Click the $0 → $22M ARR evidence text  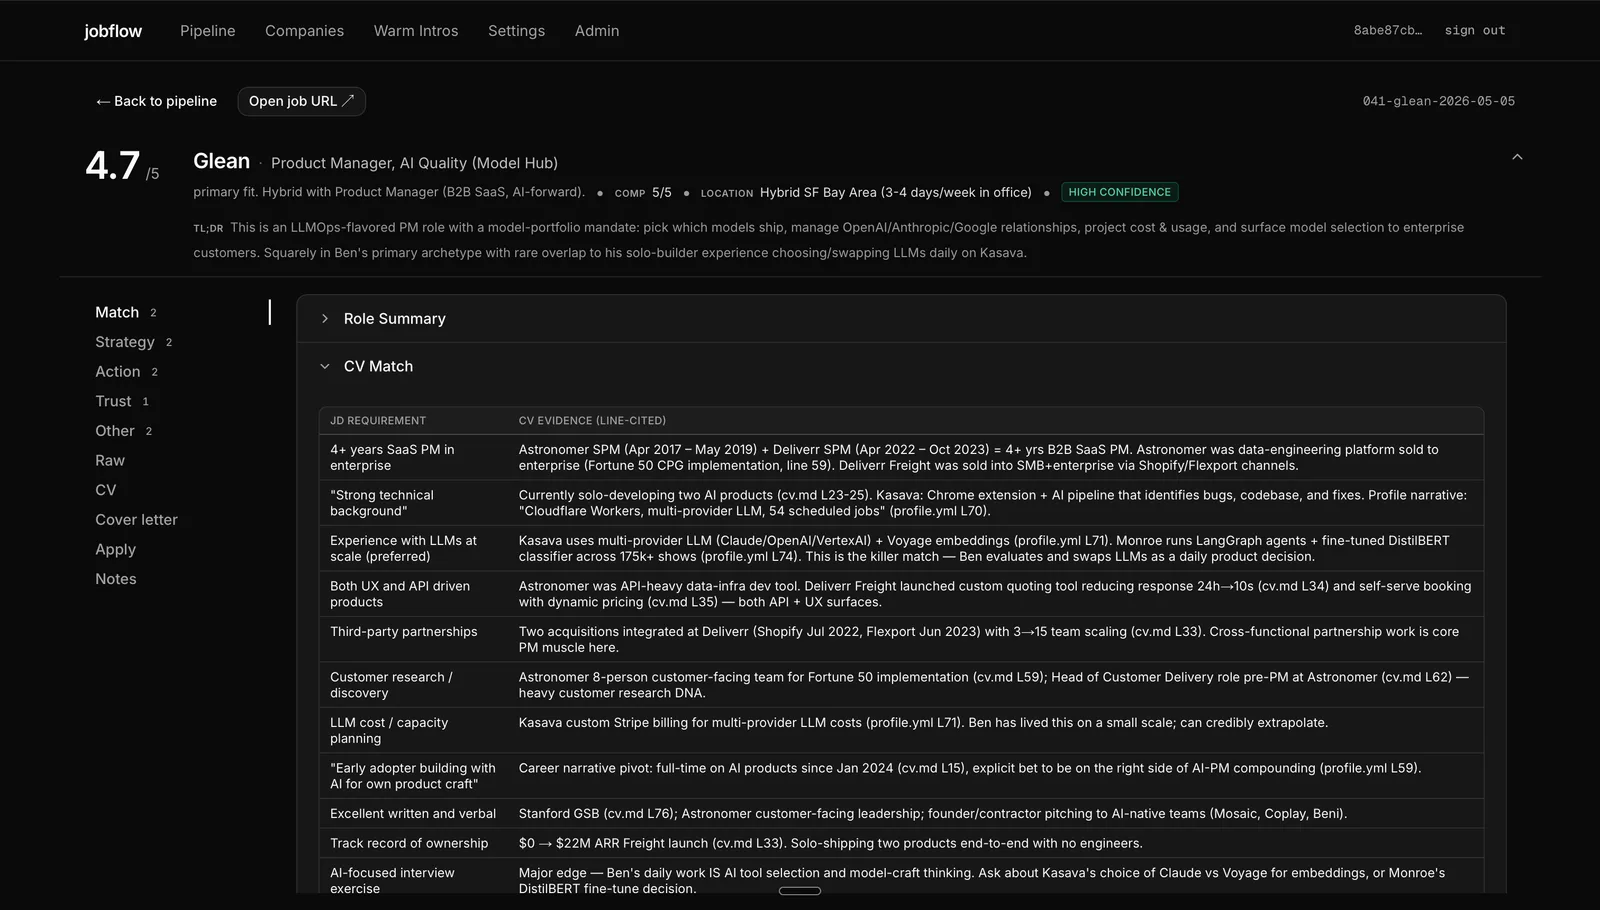tap(830, 844)
